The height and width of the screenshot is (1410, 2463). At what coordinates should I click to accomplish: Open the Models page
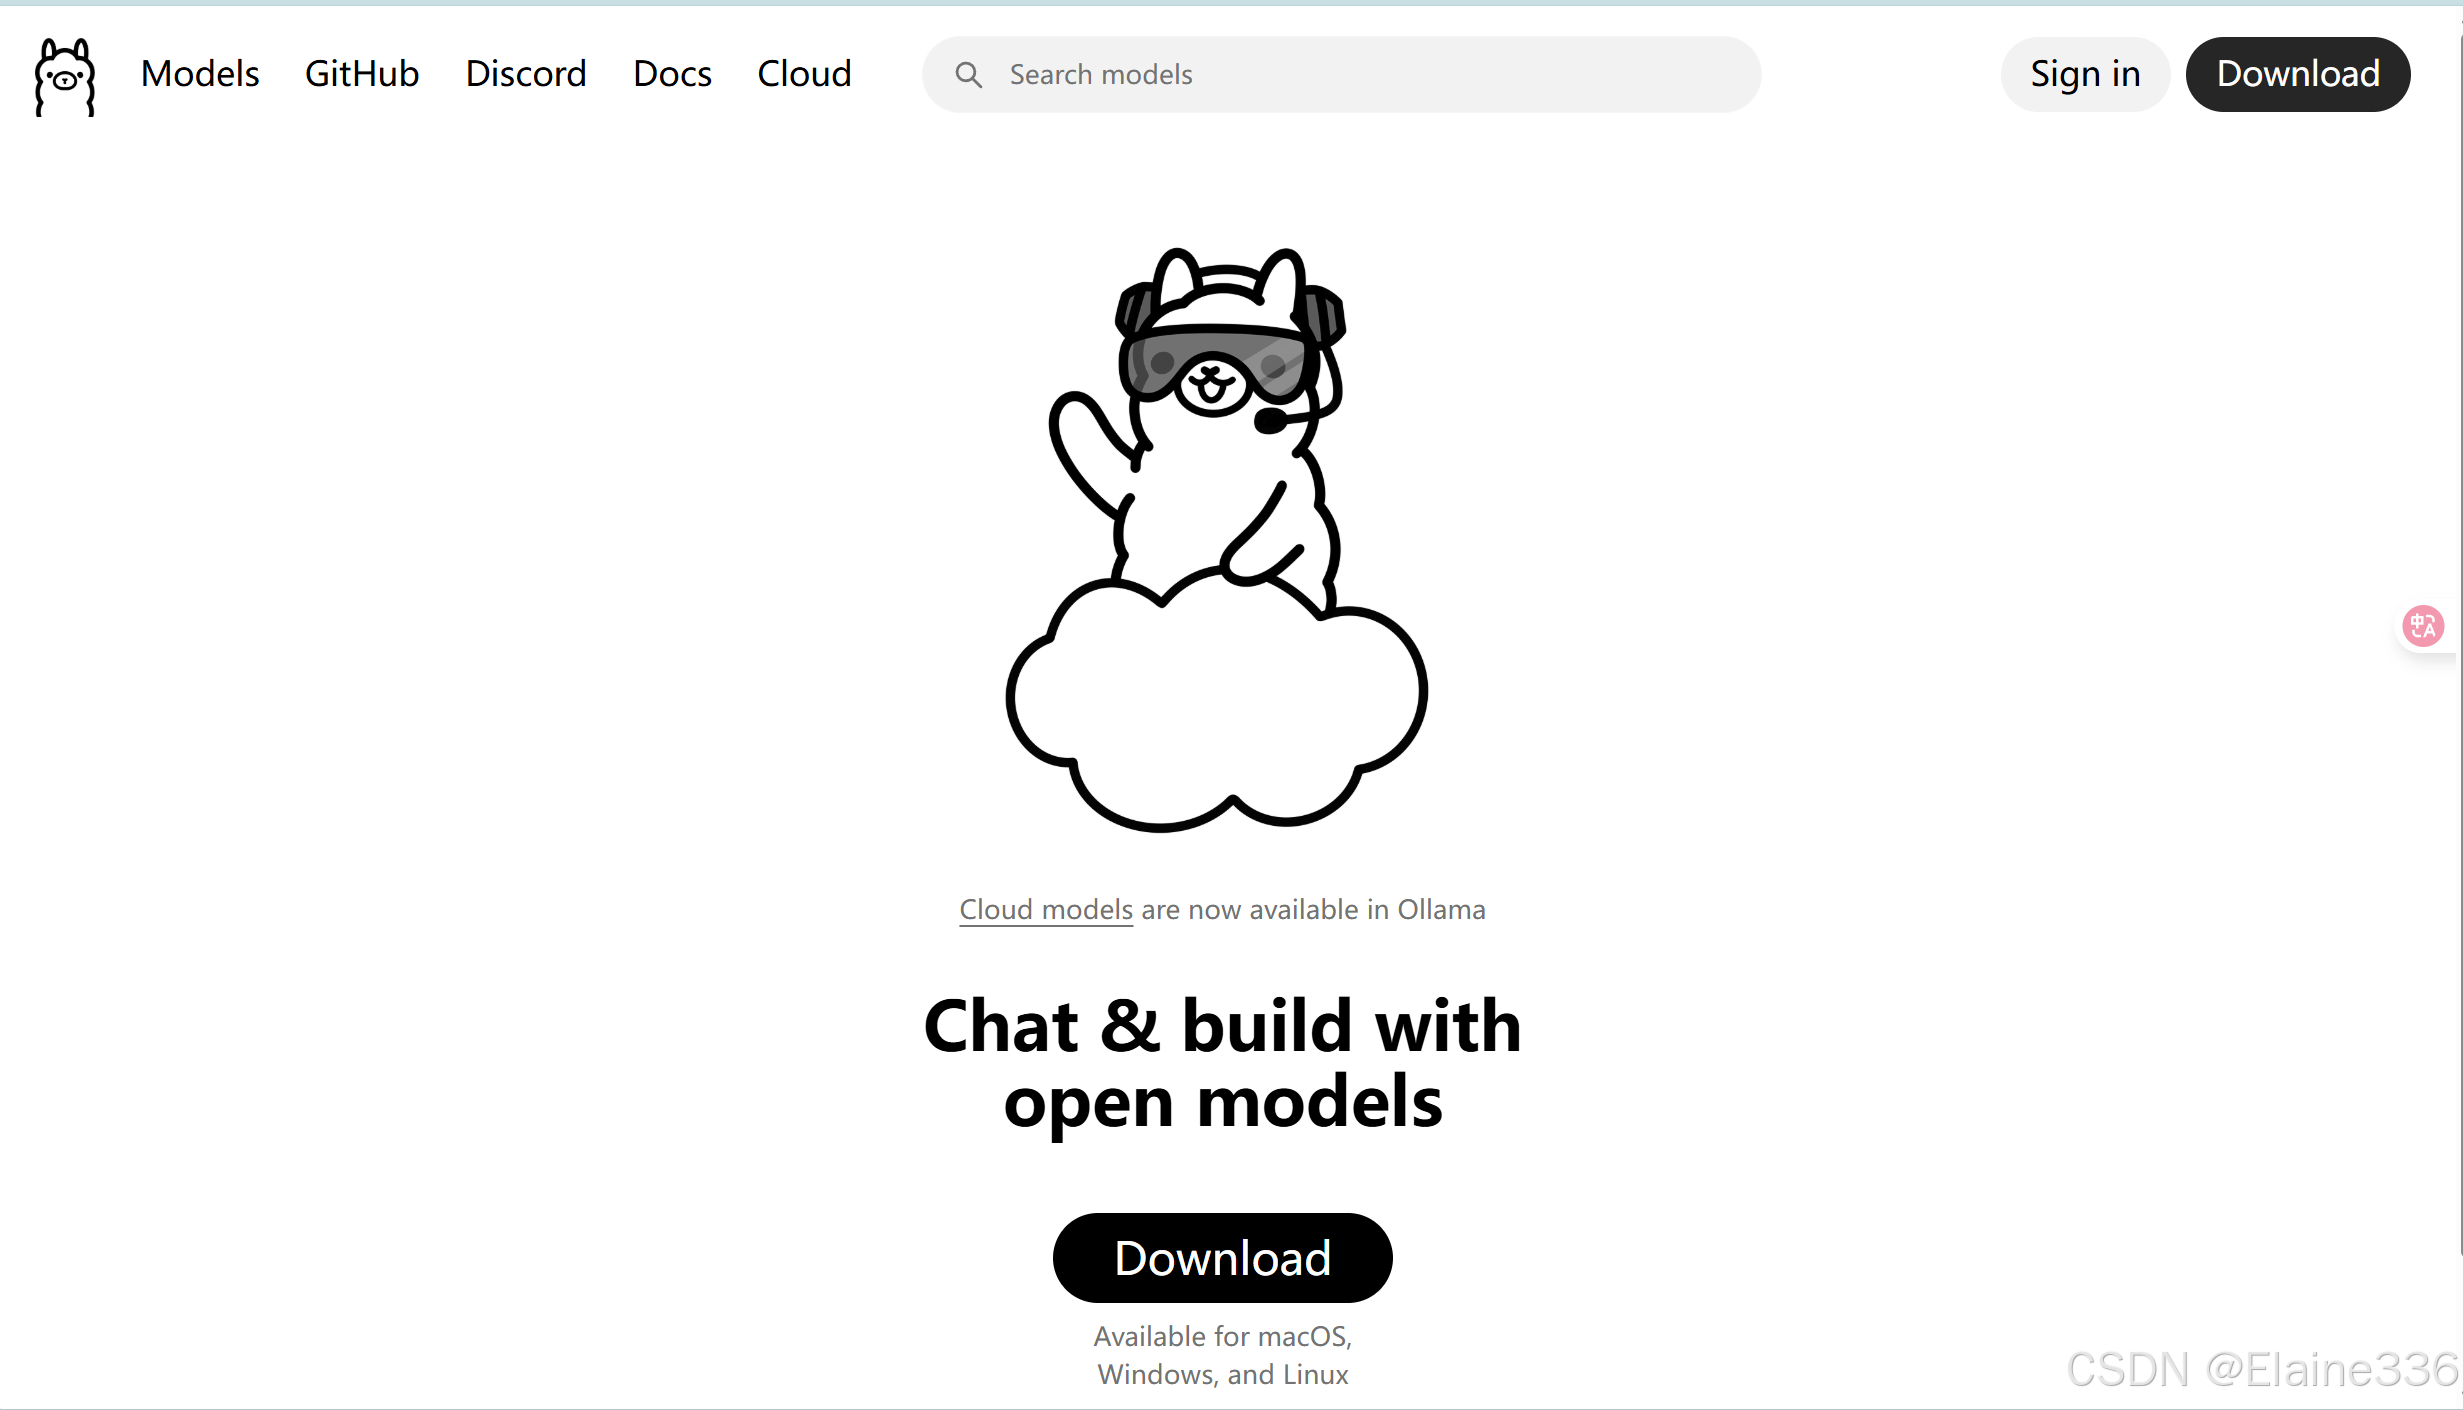tap(200, 74)
